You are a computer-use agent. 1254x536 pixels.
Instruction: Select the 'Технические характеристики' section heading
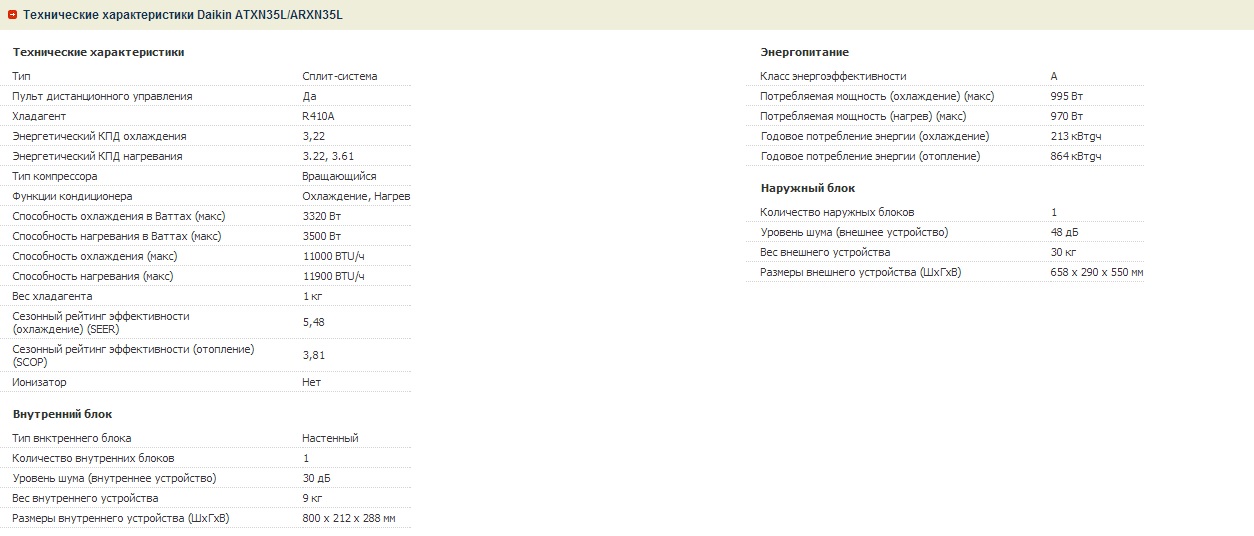tap(98, 52)
